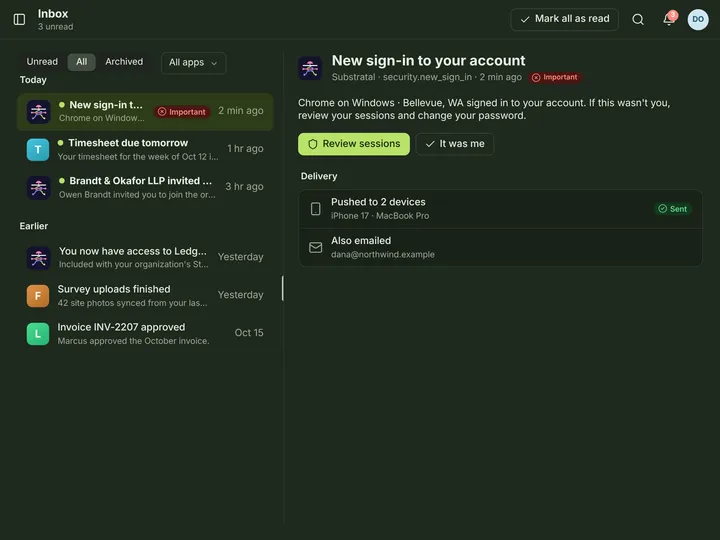Click the Review sessions button

coord(354,144)
